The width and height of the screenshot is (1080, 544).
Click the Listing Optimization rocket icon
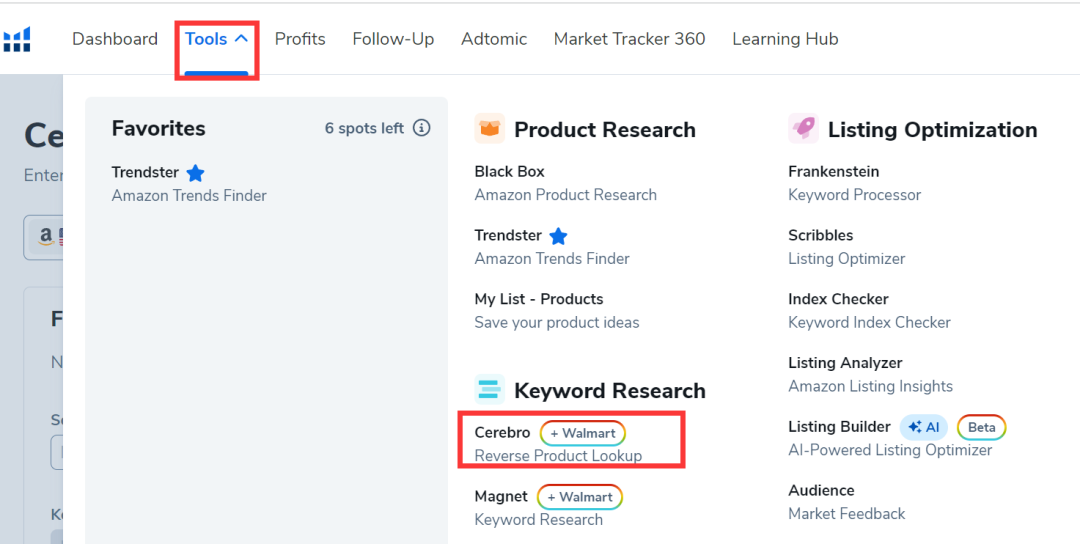(x=803, y=129)
